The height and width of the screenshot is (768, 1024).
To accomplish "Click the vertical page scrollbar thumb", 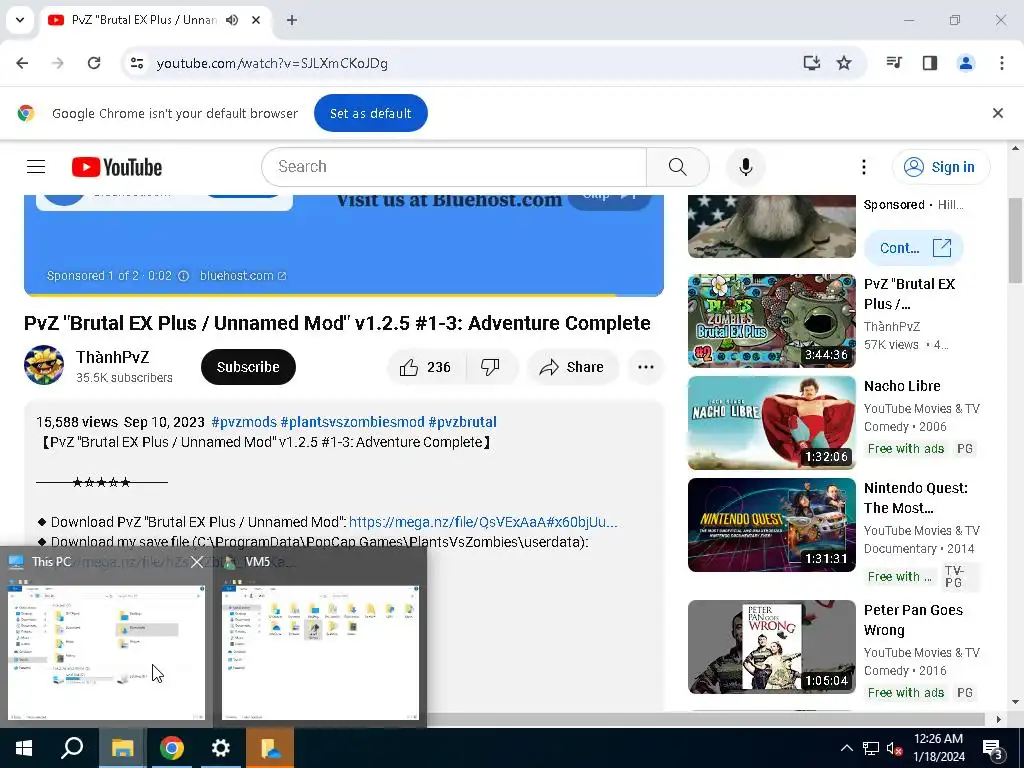I will coord(1015,240).
